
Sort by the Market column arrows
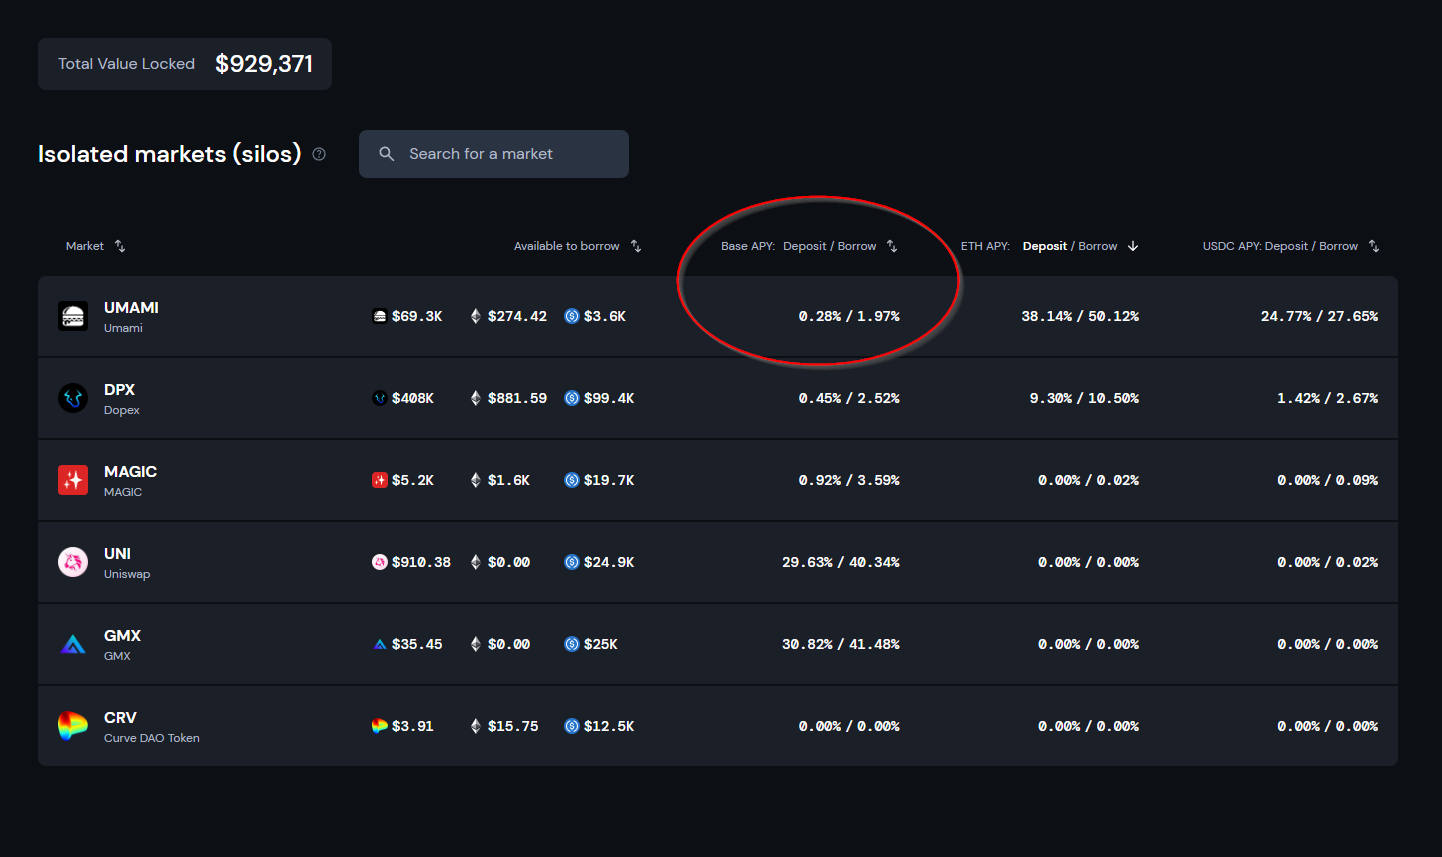[120, 246]
